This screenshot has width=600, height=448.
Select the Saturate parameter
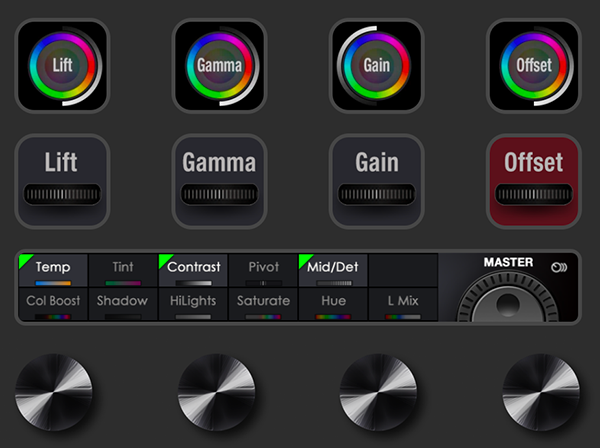[x=263, y=304]
